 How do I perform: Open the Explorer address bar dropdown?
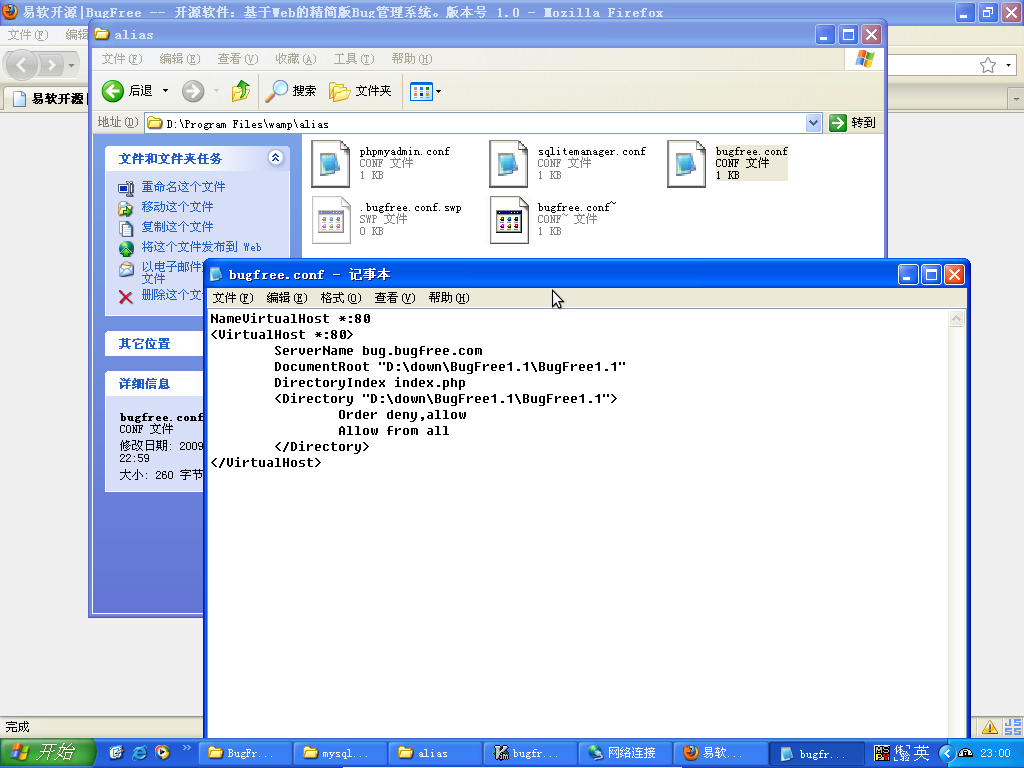(813, 123)
